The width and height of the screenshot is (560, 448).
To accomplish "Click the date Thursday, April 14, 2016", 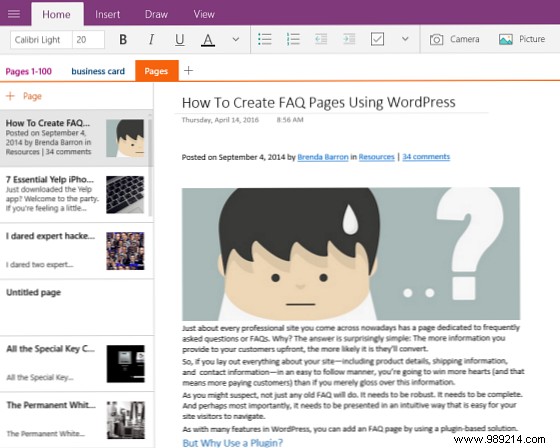I will pyautogui.click(x=220, y=120).
